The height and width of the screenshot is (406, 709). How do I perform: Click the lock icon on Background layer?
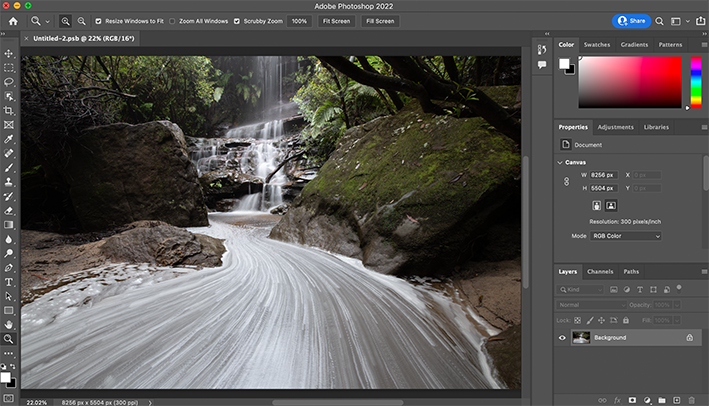pos(689,338)
